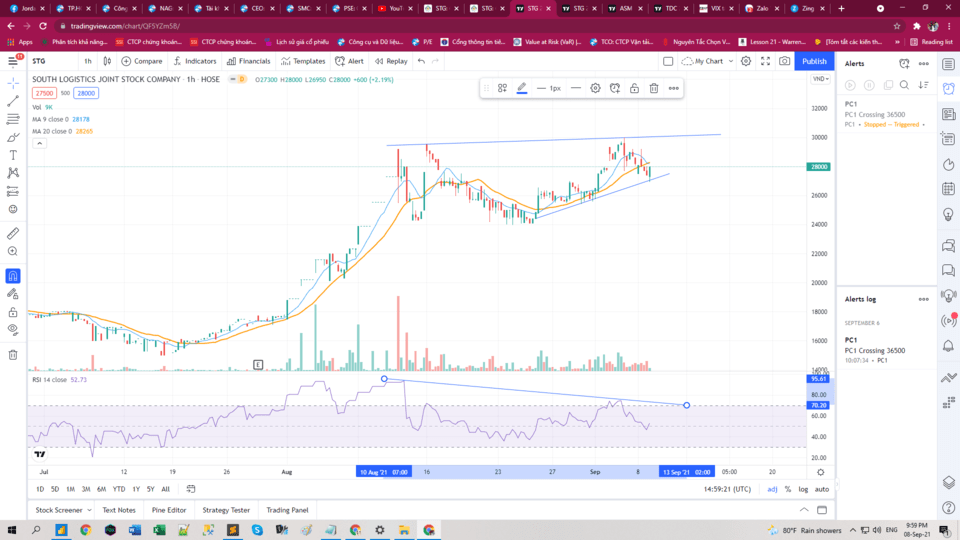Image resolution: width=960 pixels, height=540 pixels.
Task: Open the Stock Screener tab dropdown
Action: coord(63,510)
